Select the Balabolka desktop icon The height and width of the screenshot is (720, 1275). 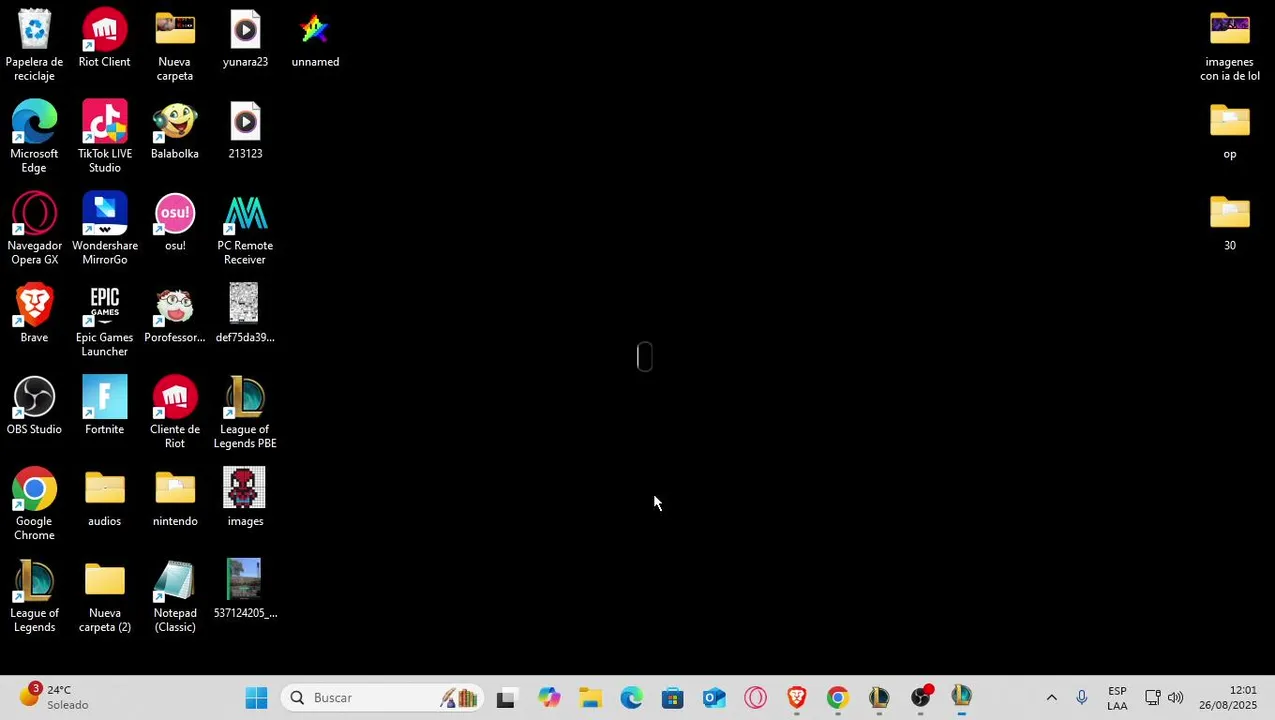pos(175,130)
